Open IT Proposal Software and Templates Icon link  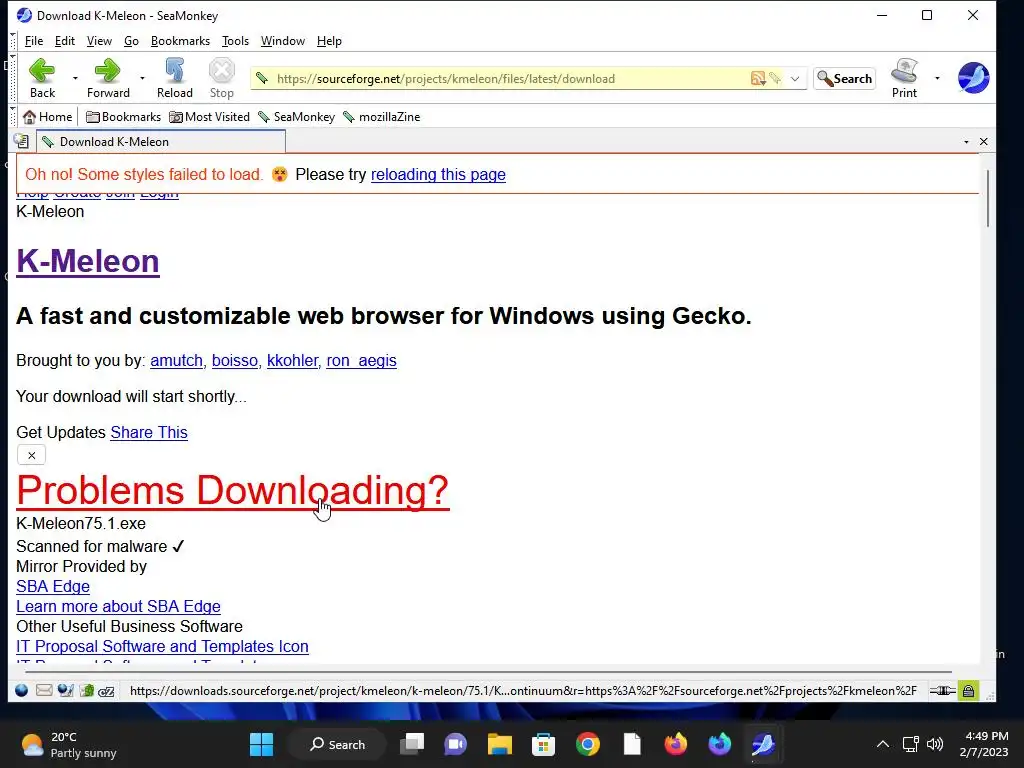coord(162,647)
